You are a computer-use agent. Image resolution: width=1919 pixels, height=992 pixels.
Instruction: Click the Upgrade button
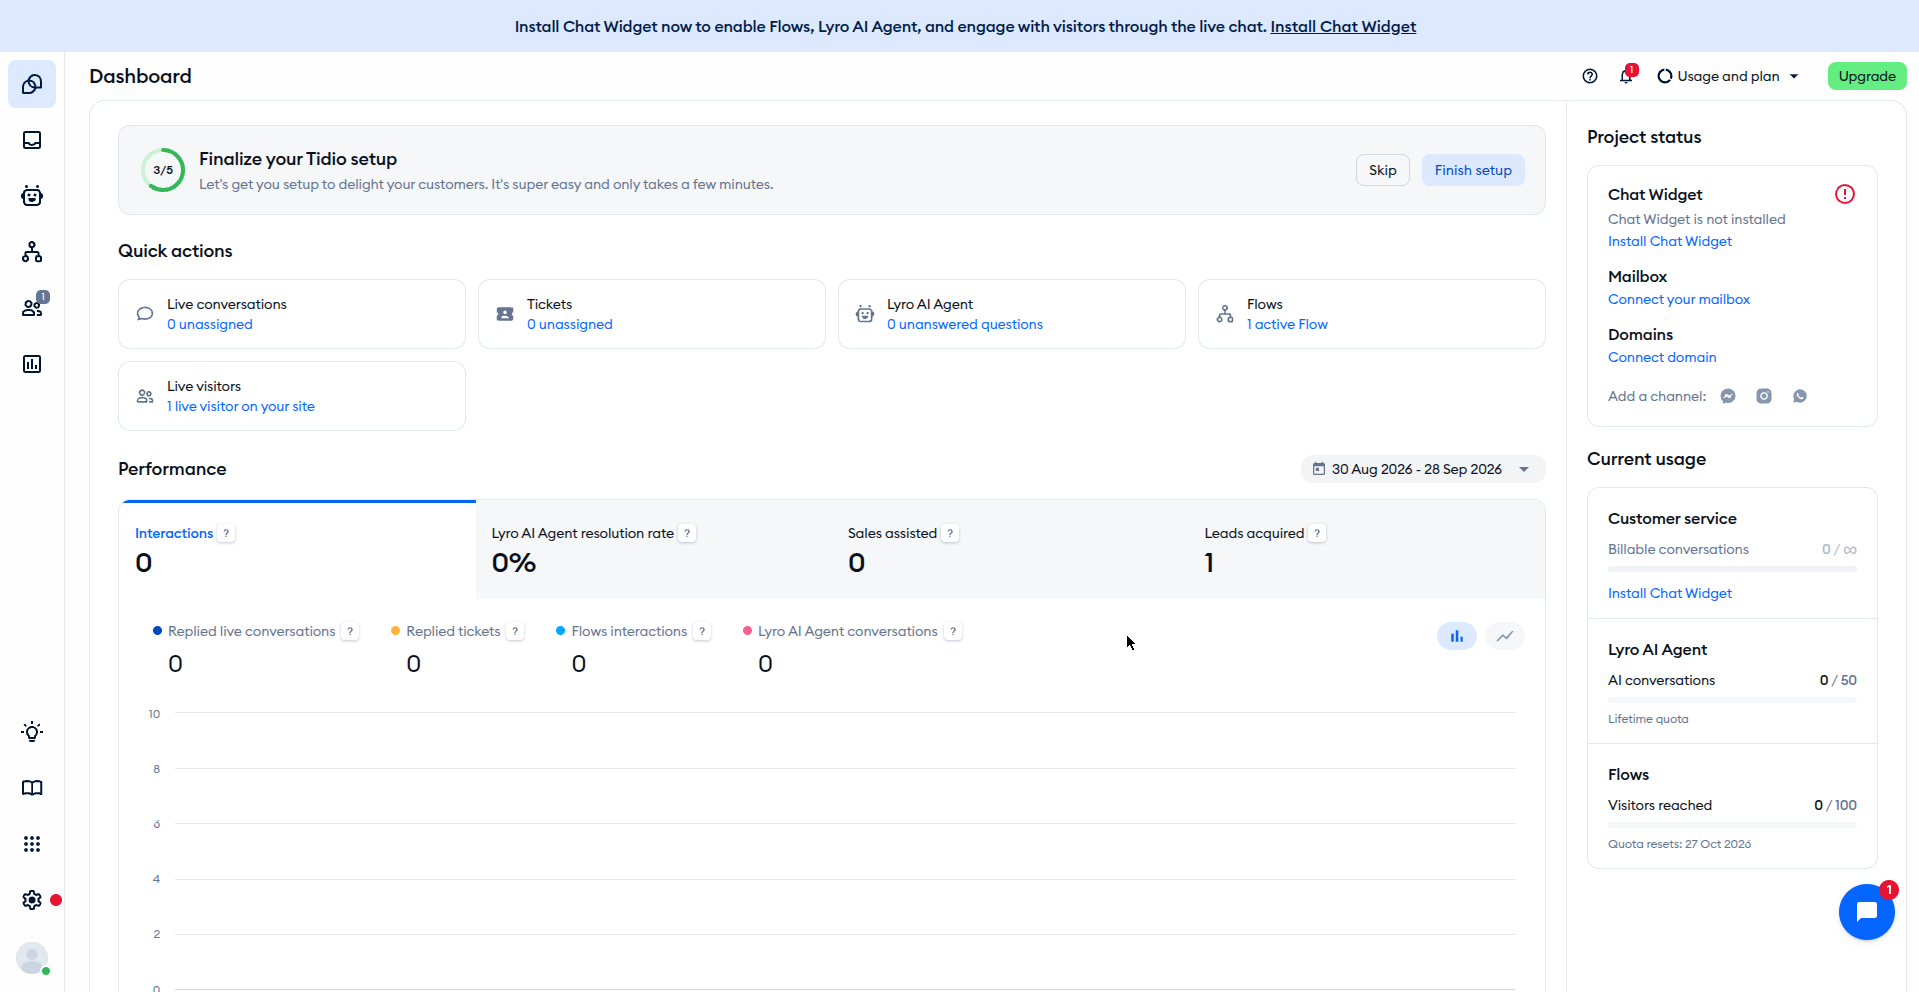[x=1867, y=76]
